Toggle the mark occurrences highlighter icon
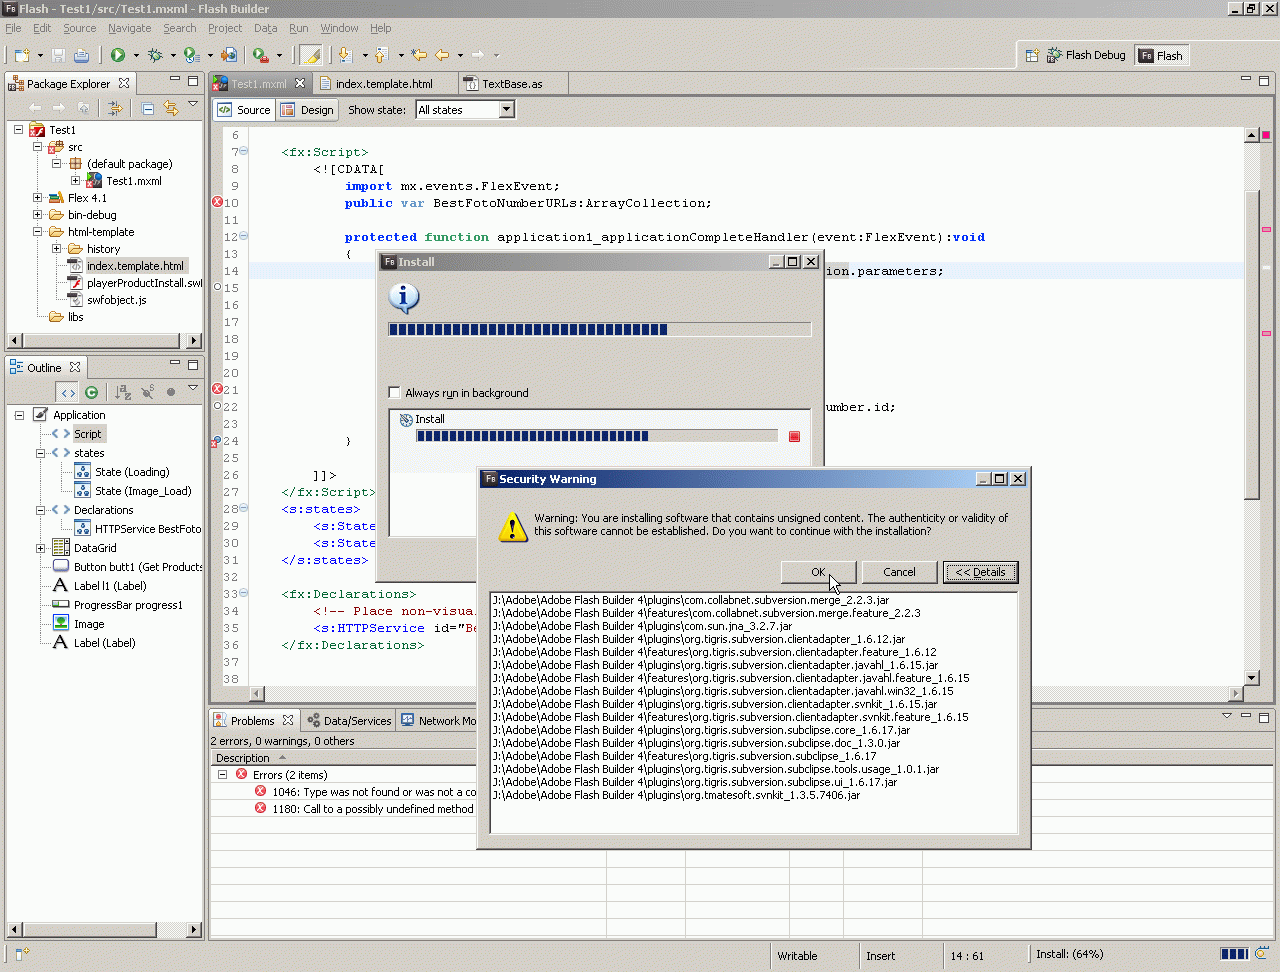Image resolution: width=1280 pixels, height=972 pixels. [311, 56]
